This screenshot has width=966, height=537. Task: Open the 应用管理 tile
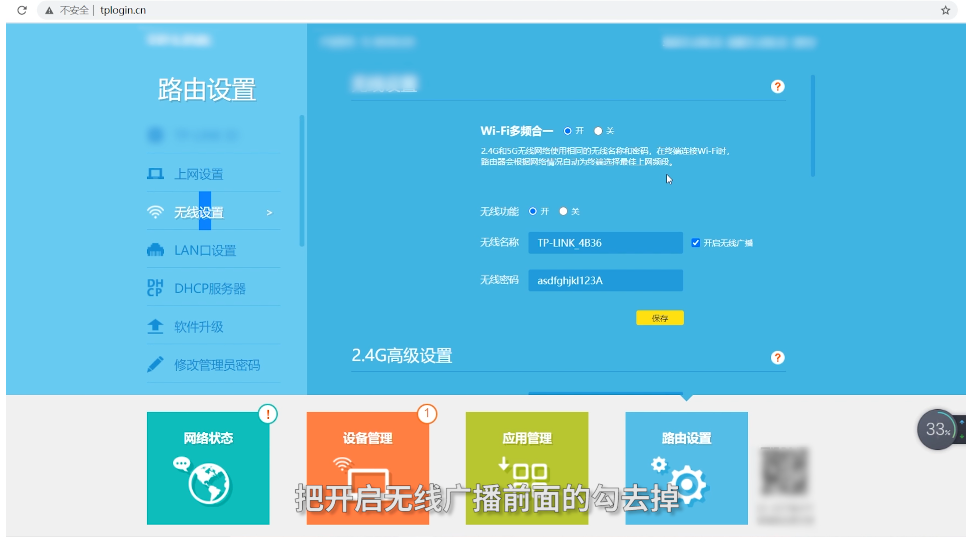coord(526,468)
